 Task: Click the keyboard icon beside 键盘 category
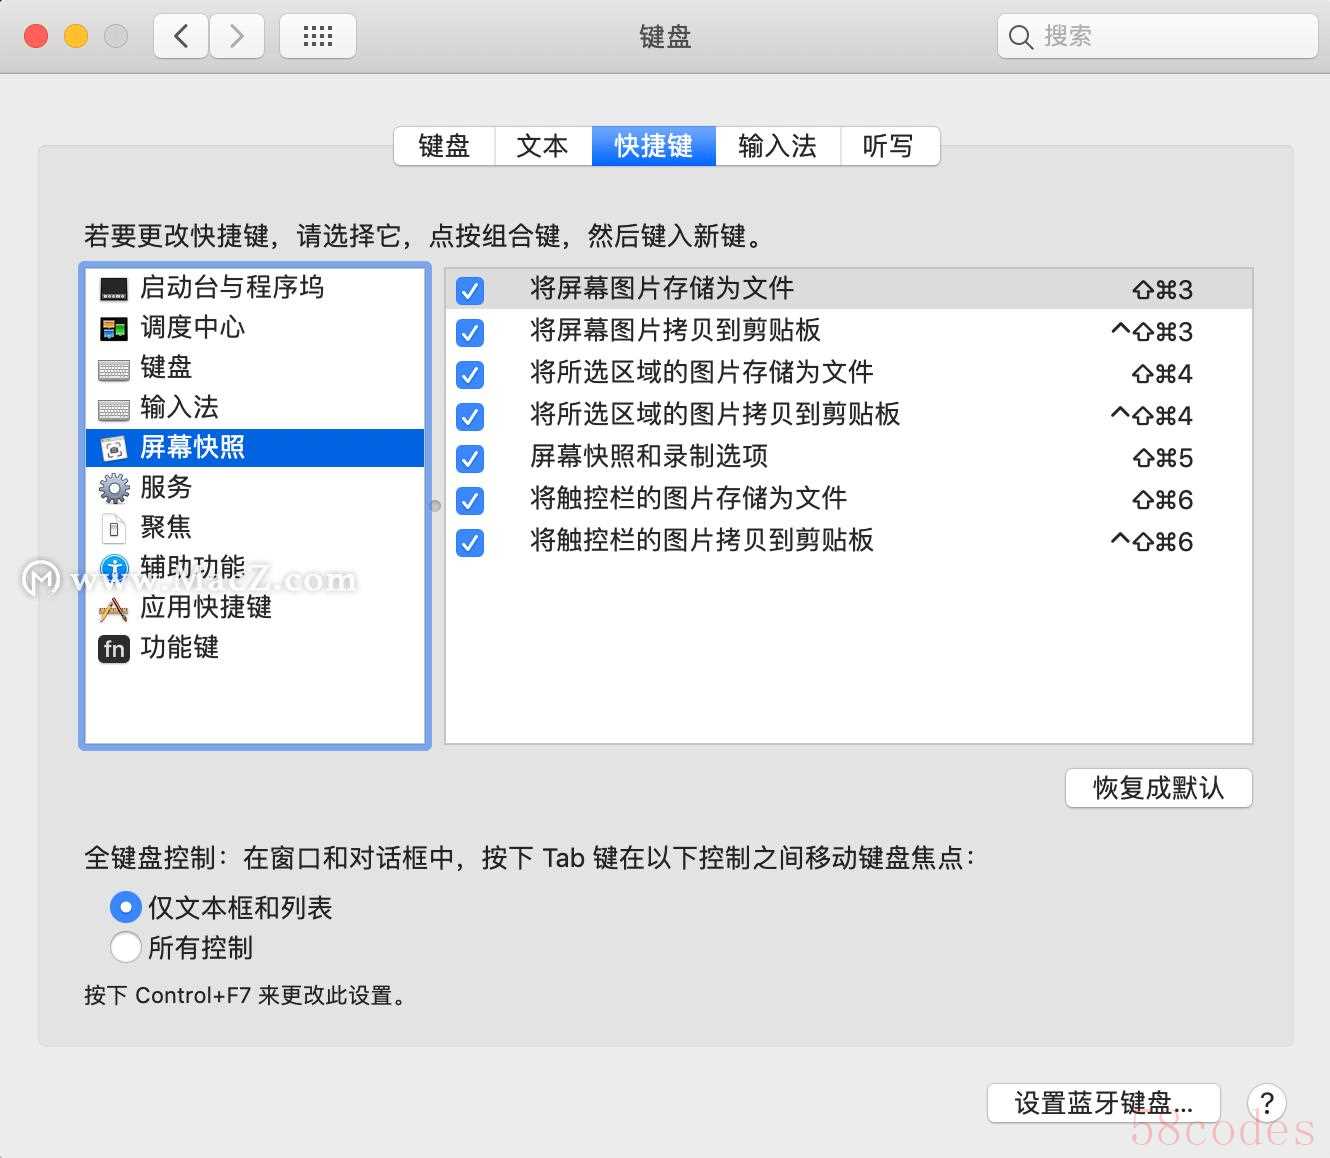114,370
